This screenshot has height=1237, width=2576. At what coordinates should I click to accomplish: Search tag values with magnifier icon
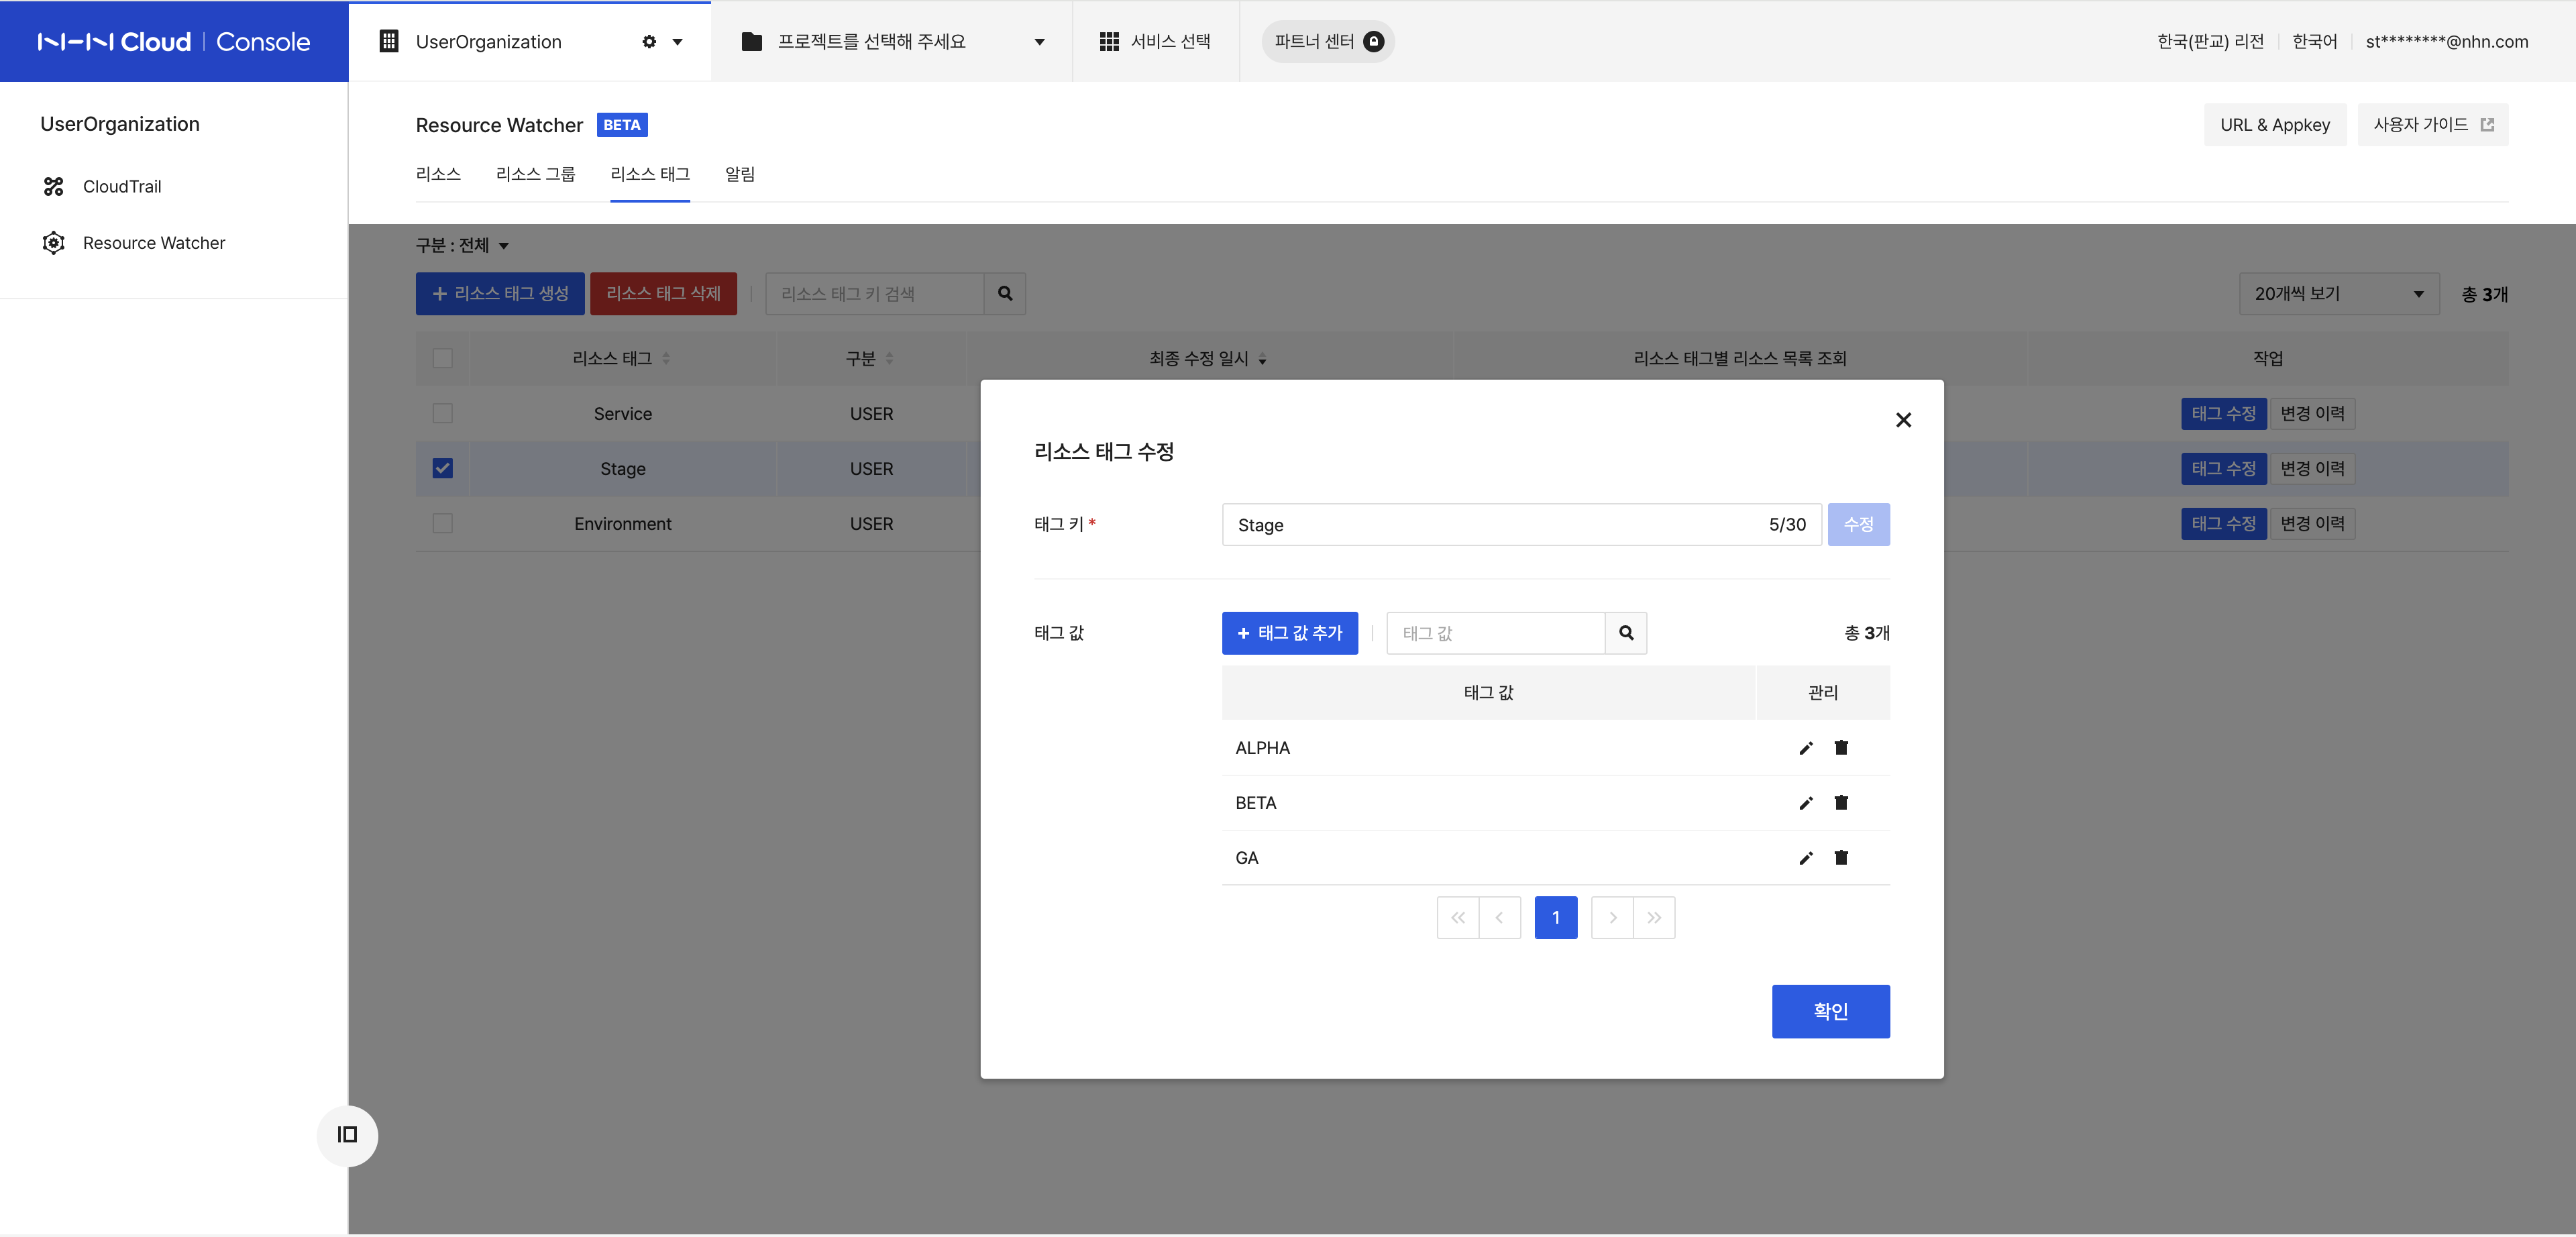[x=1626, y=633]
